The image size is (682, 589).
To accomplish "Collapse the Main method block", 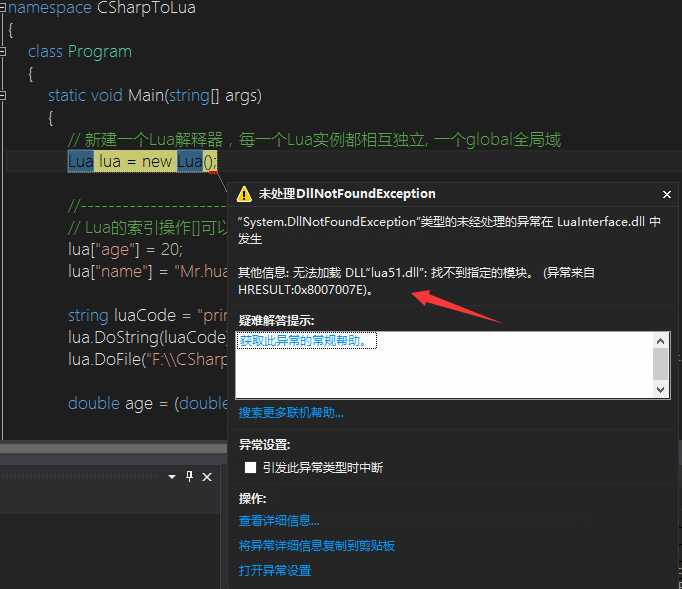I will 3,95.
